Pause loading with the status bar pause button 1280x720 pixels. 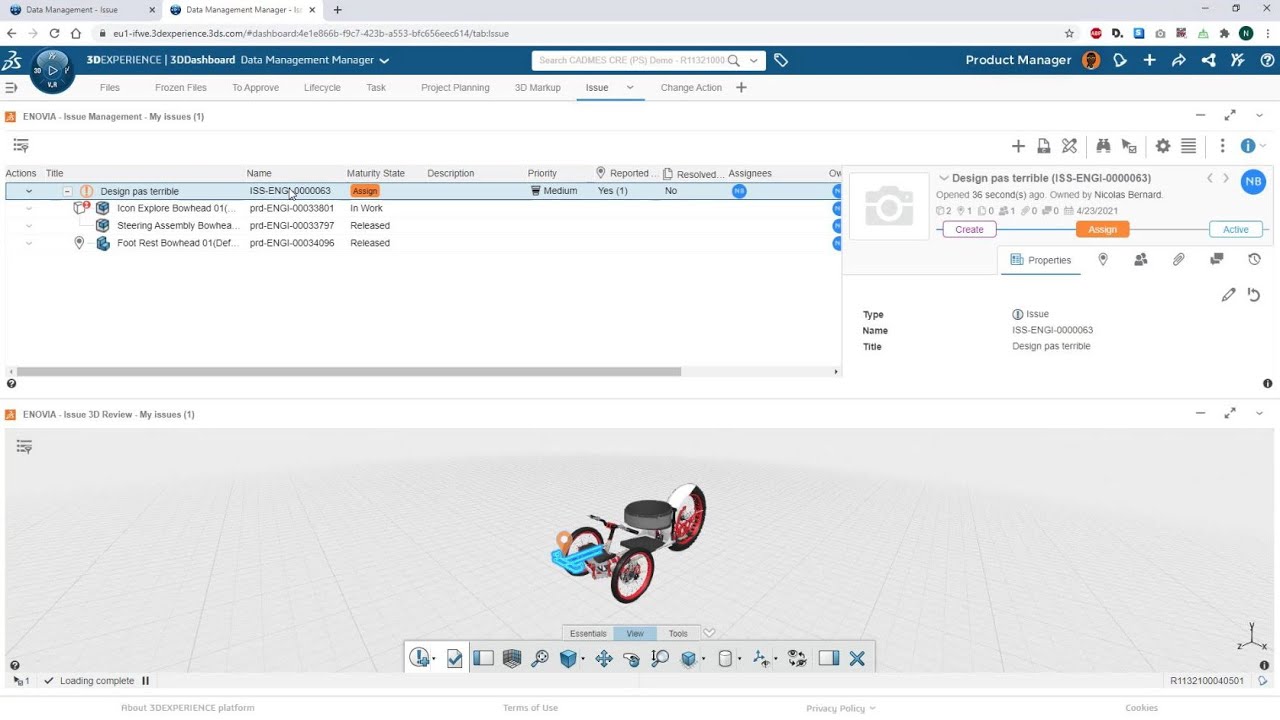145,681
